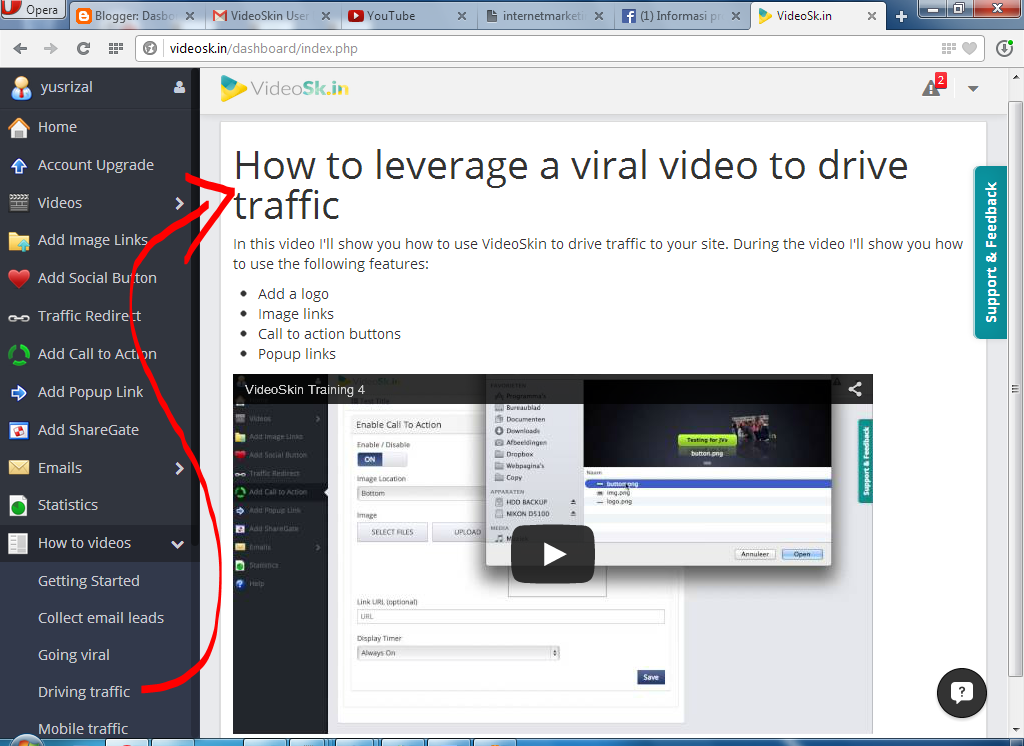This screenshot has width=1024, height=746.
Task: Open a new tab with plus button
Action: 901,17
